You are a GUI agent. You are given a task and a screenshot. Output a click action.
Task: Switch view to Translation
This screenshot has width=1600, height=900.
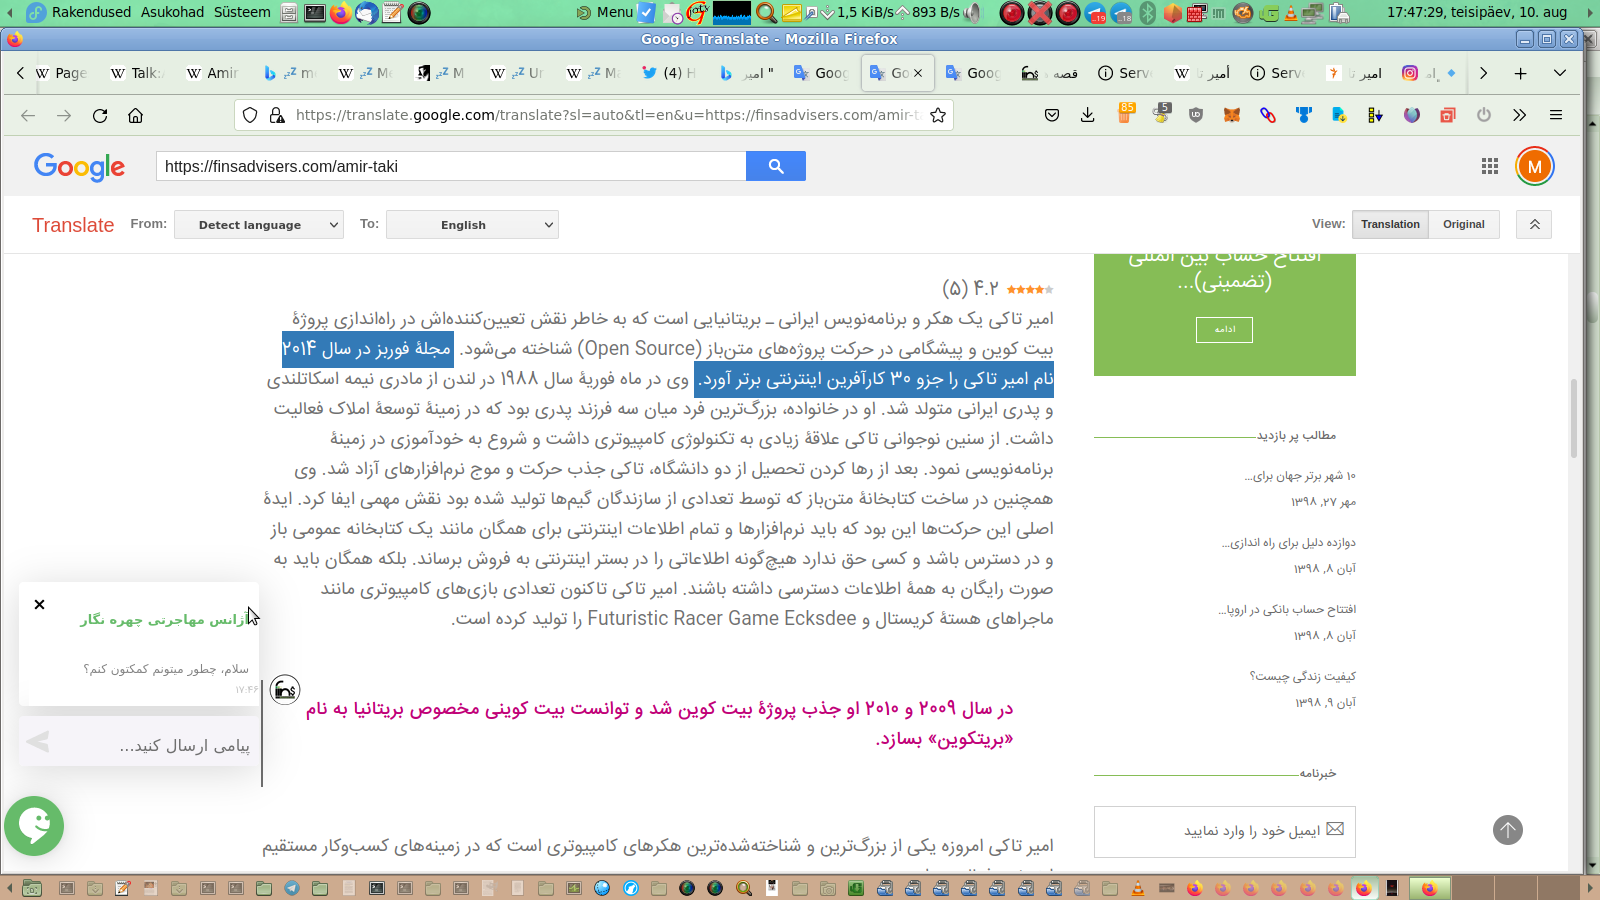1390,224
